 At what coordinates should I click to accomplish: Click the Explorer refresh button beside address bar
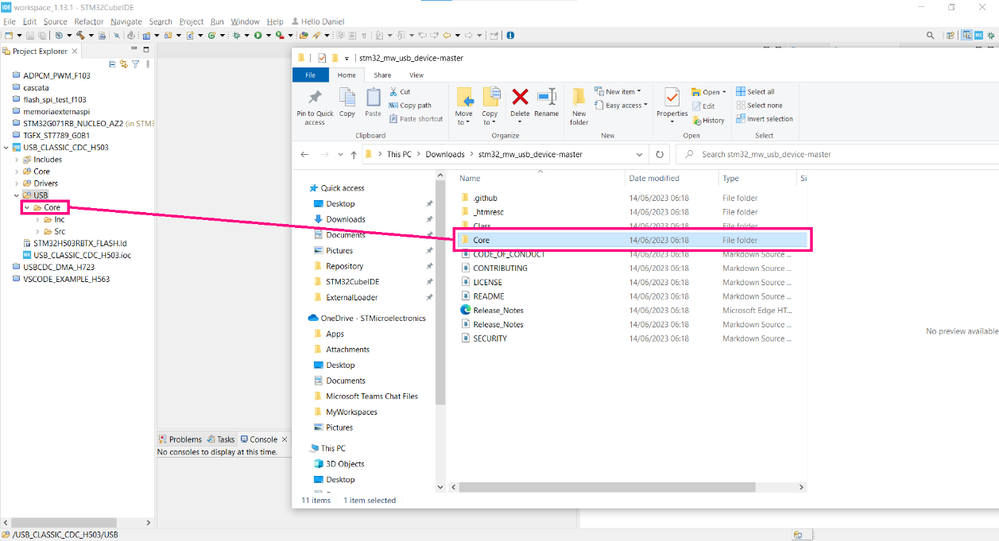(x=659, y=154)
